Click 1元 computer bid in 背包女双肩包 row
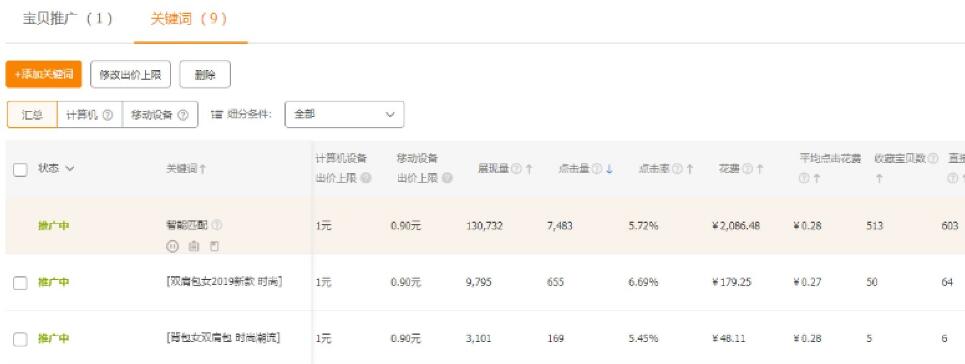The height and width of the screenshot is (364, 965). point(324,339)
